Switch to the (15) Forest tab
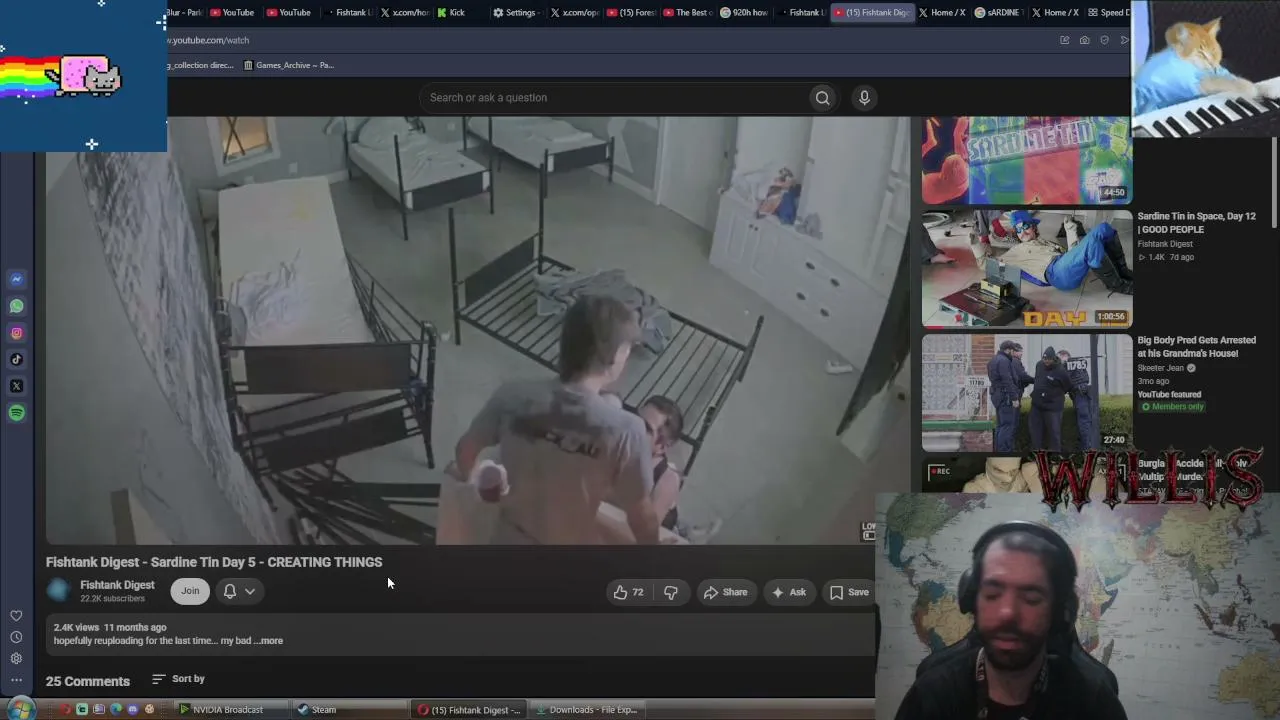 632,13
